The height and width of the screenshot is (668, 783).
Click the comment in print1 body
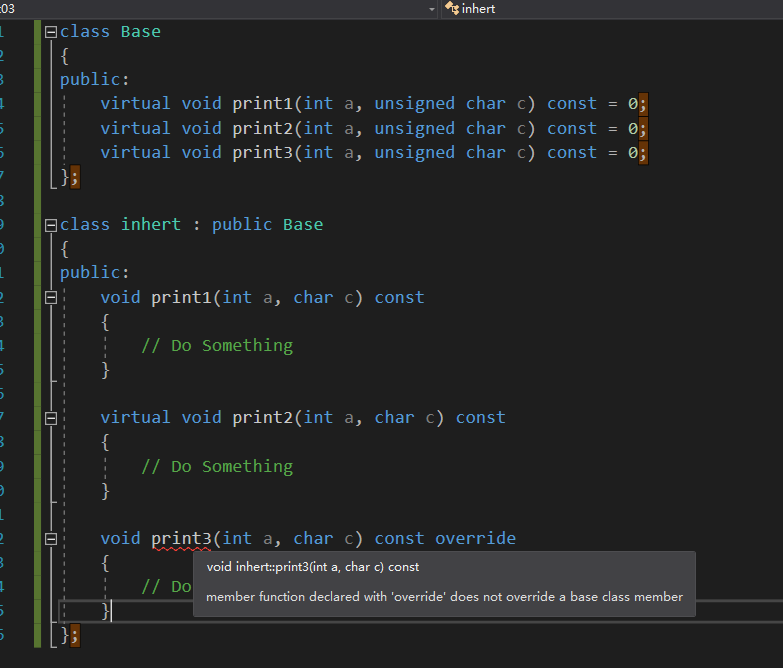pyautogui.click(x=217, y=345)
